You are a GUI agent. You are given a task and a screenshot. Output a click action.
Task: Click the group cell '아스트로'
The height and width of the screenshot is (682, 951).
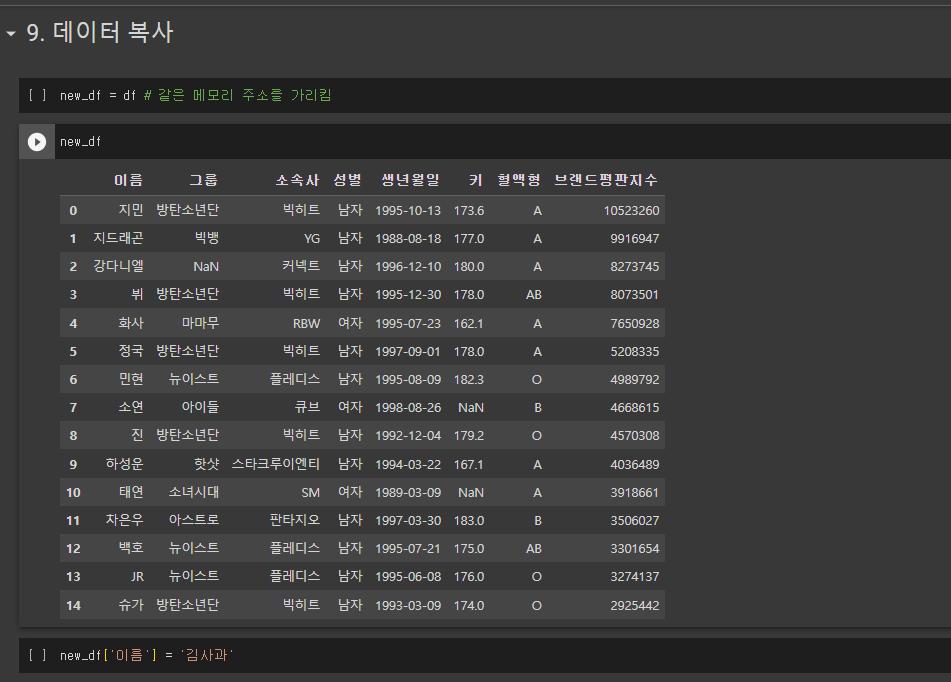(193, 519)
